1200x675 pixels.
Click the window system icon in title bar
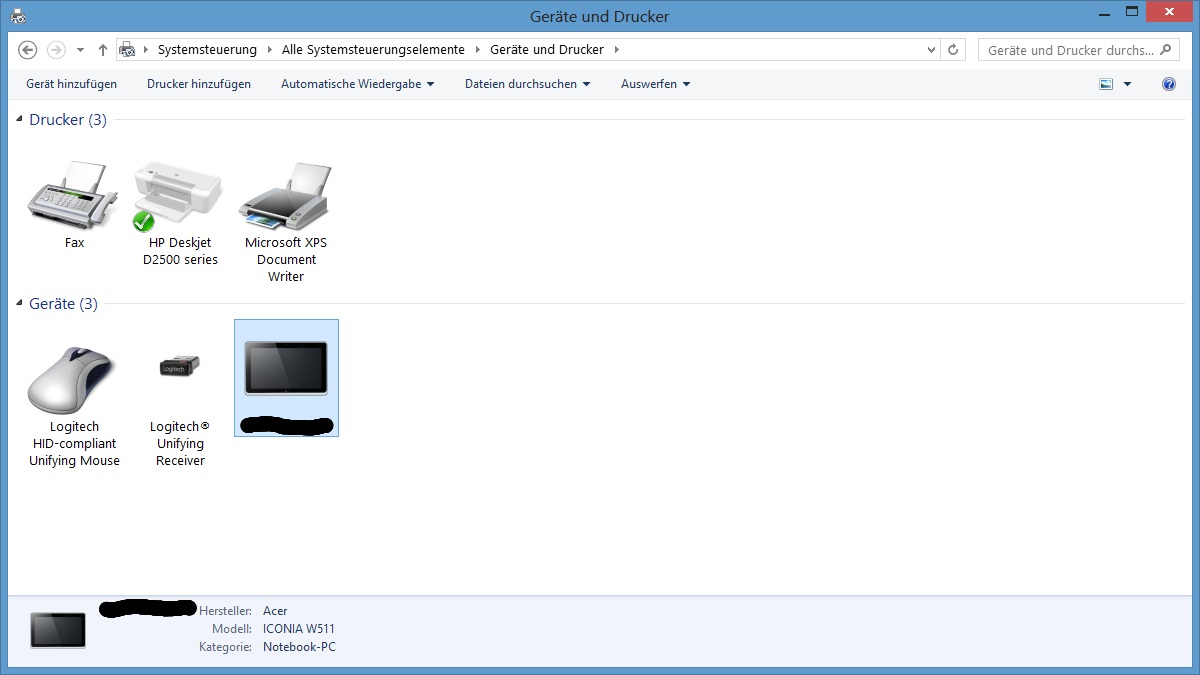[19, 16]
